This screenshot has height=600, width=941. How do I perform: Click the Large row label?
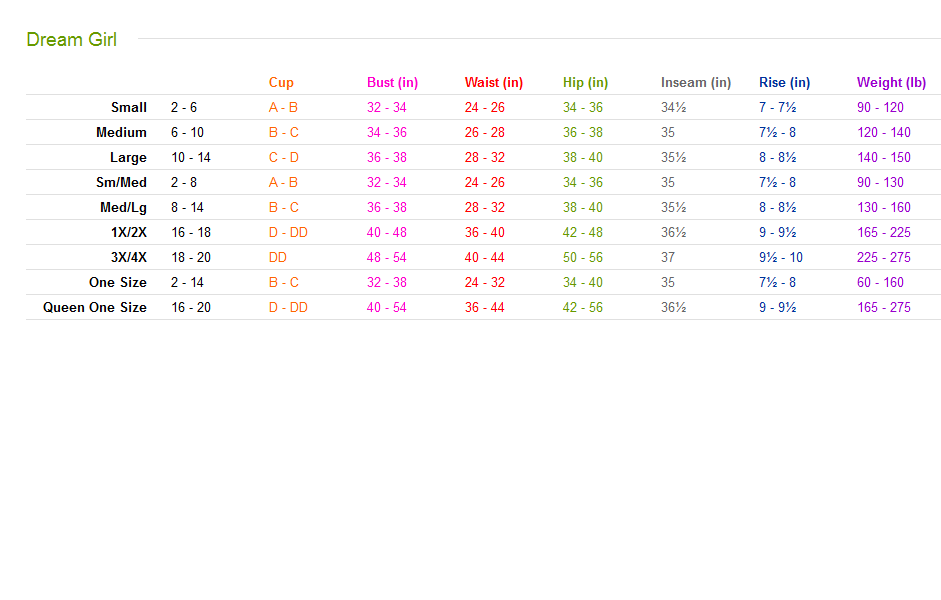pos(128,158)
